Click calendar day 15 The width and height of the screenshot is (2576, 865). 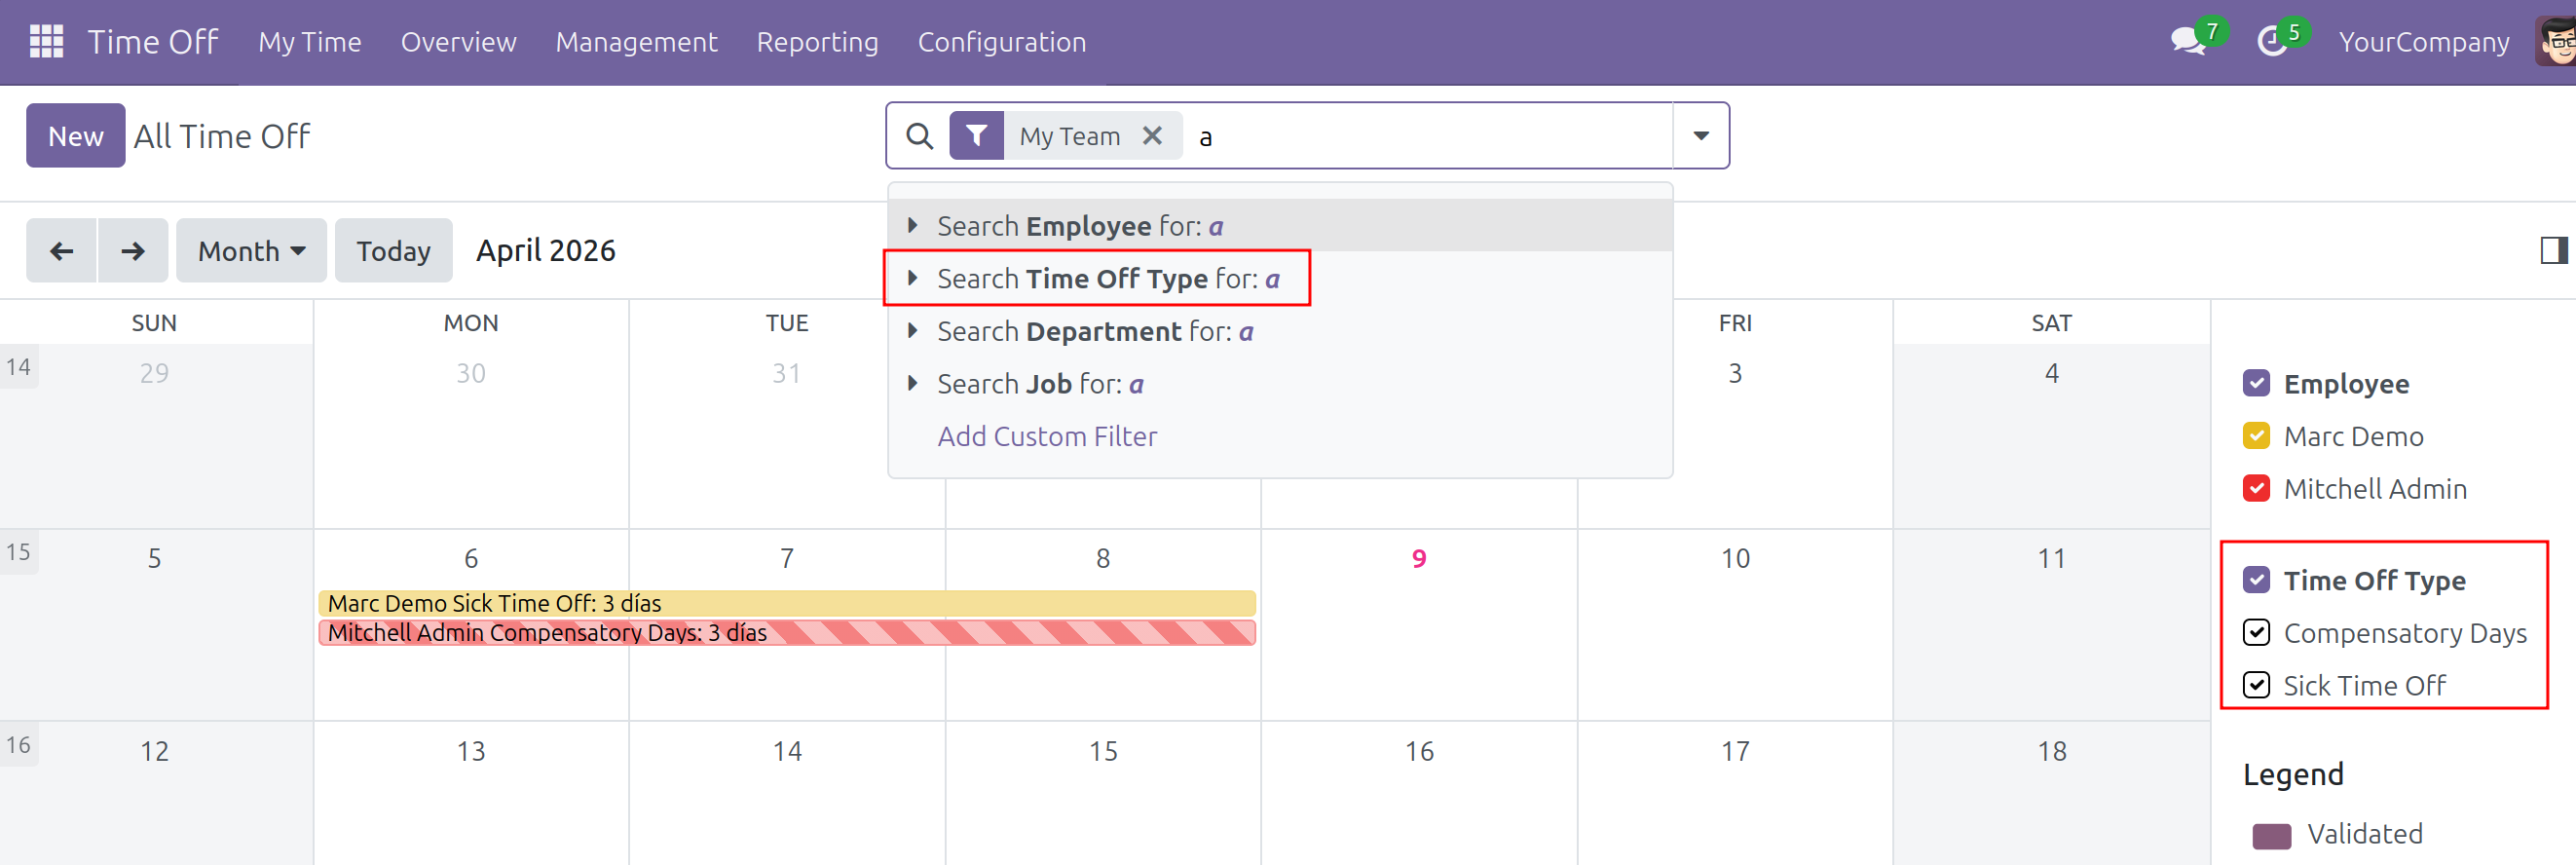pyautogui.click(x=1102, y=751)
